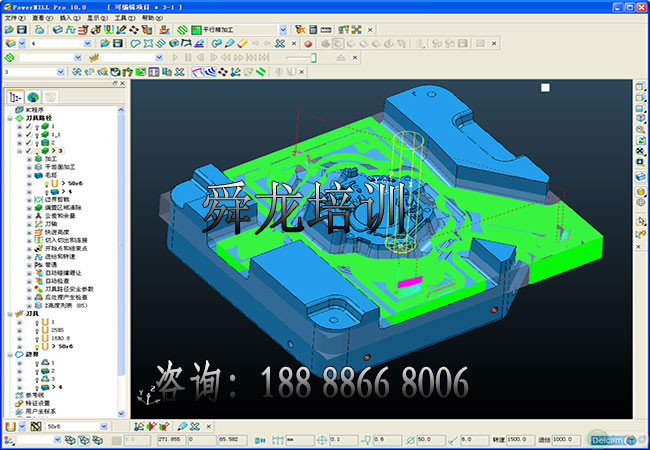Click the simulation speed slider handle

click(x=314, y=58)
